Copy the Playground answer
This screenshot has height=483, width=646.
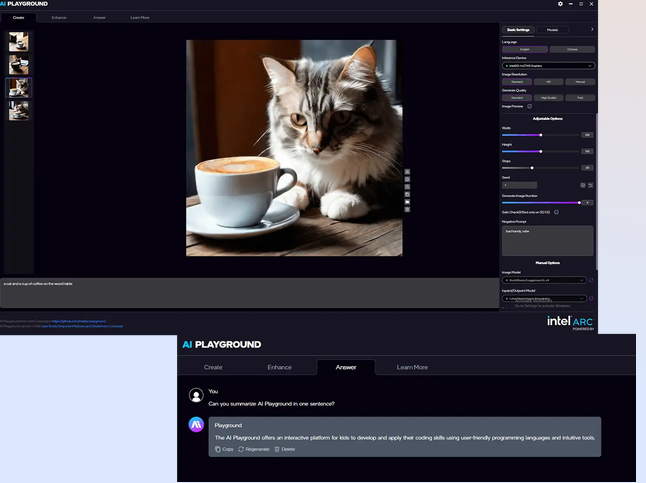(224, 449)
